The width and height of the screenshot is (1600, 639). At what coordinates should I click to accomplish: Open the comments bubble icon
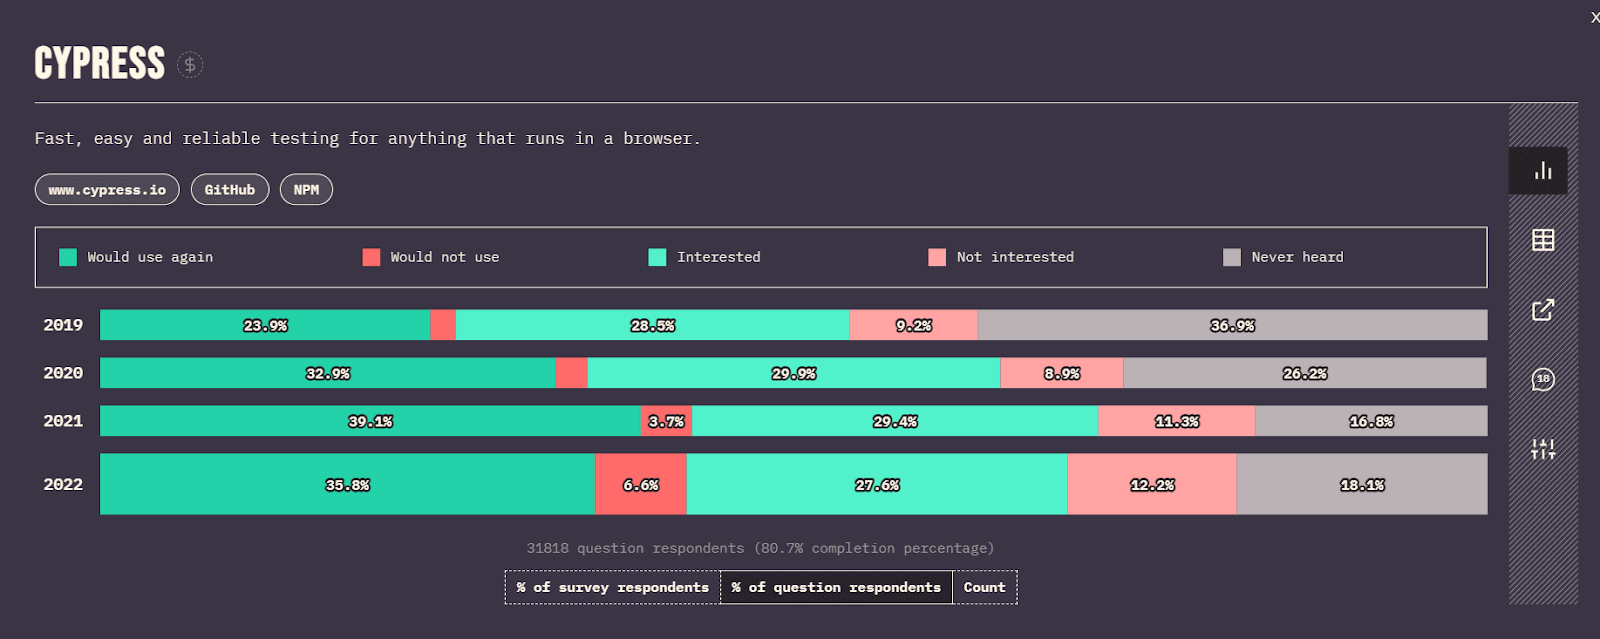(x=1542, y=380)
